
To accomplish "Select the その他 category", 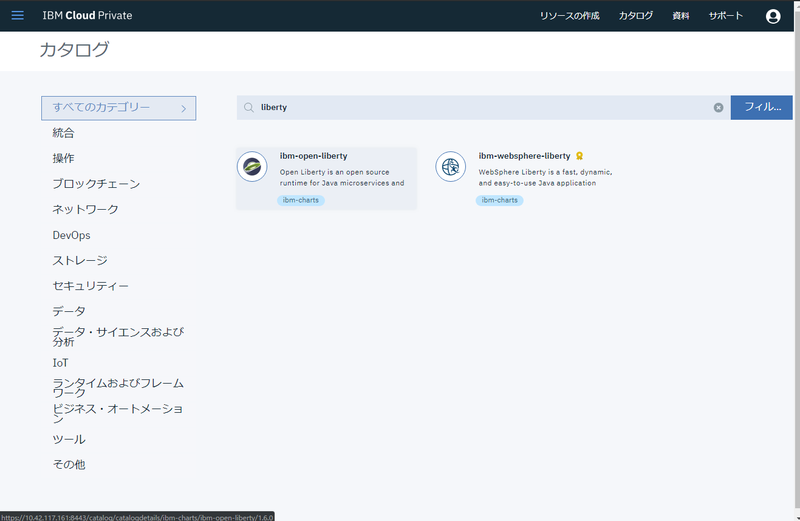I will (x=69, y=464).
